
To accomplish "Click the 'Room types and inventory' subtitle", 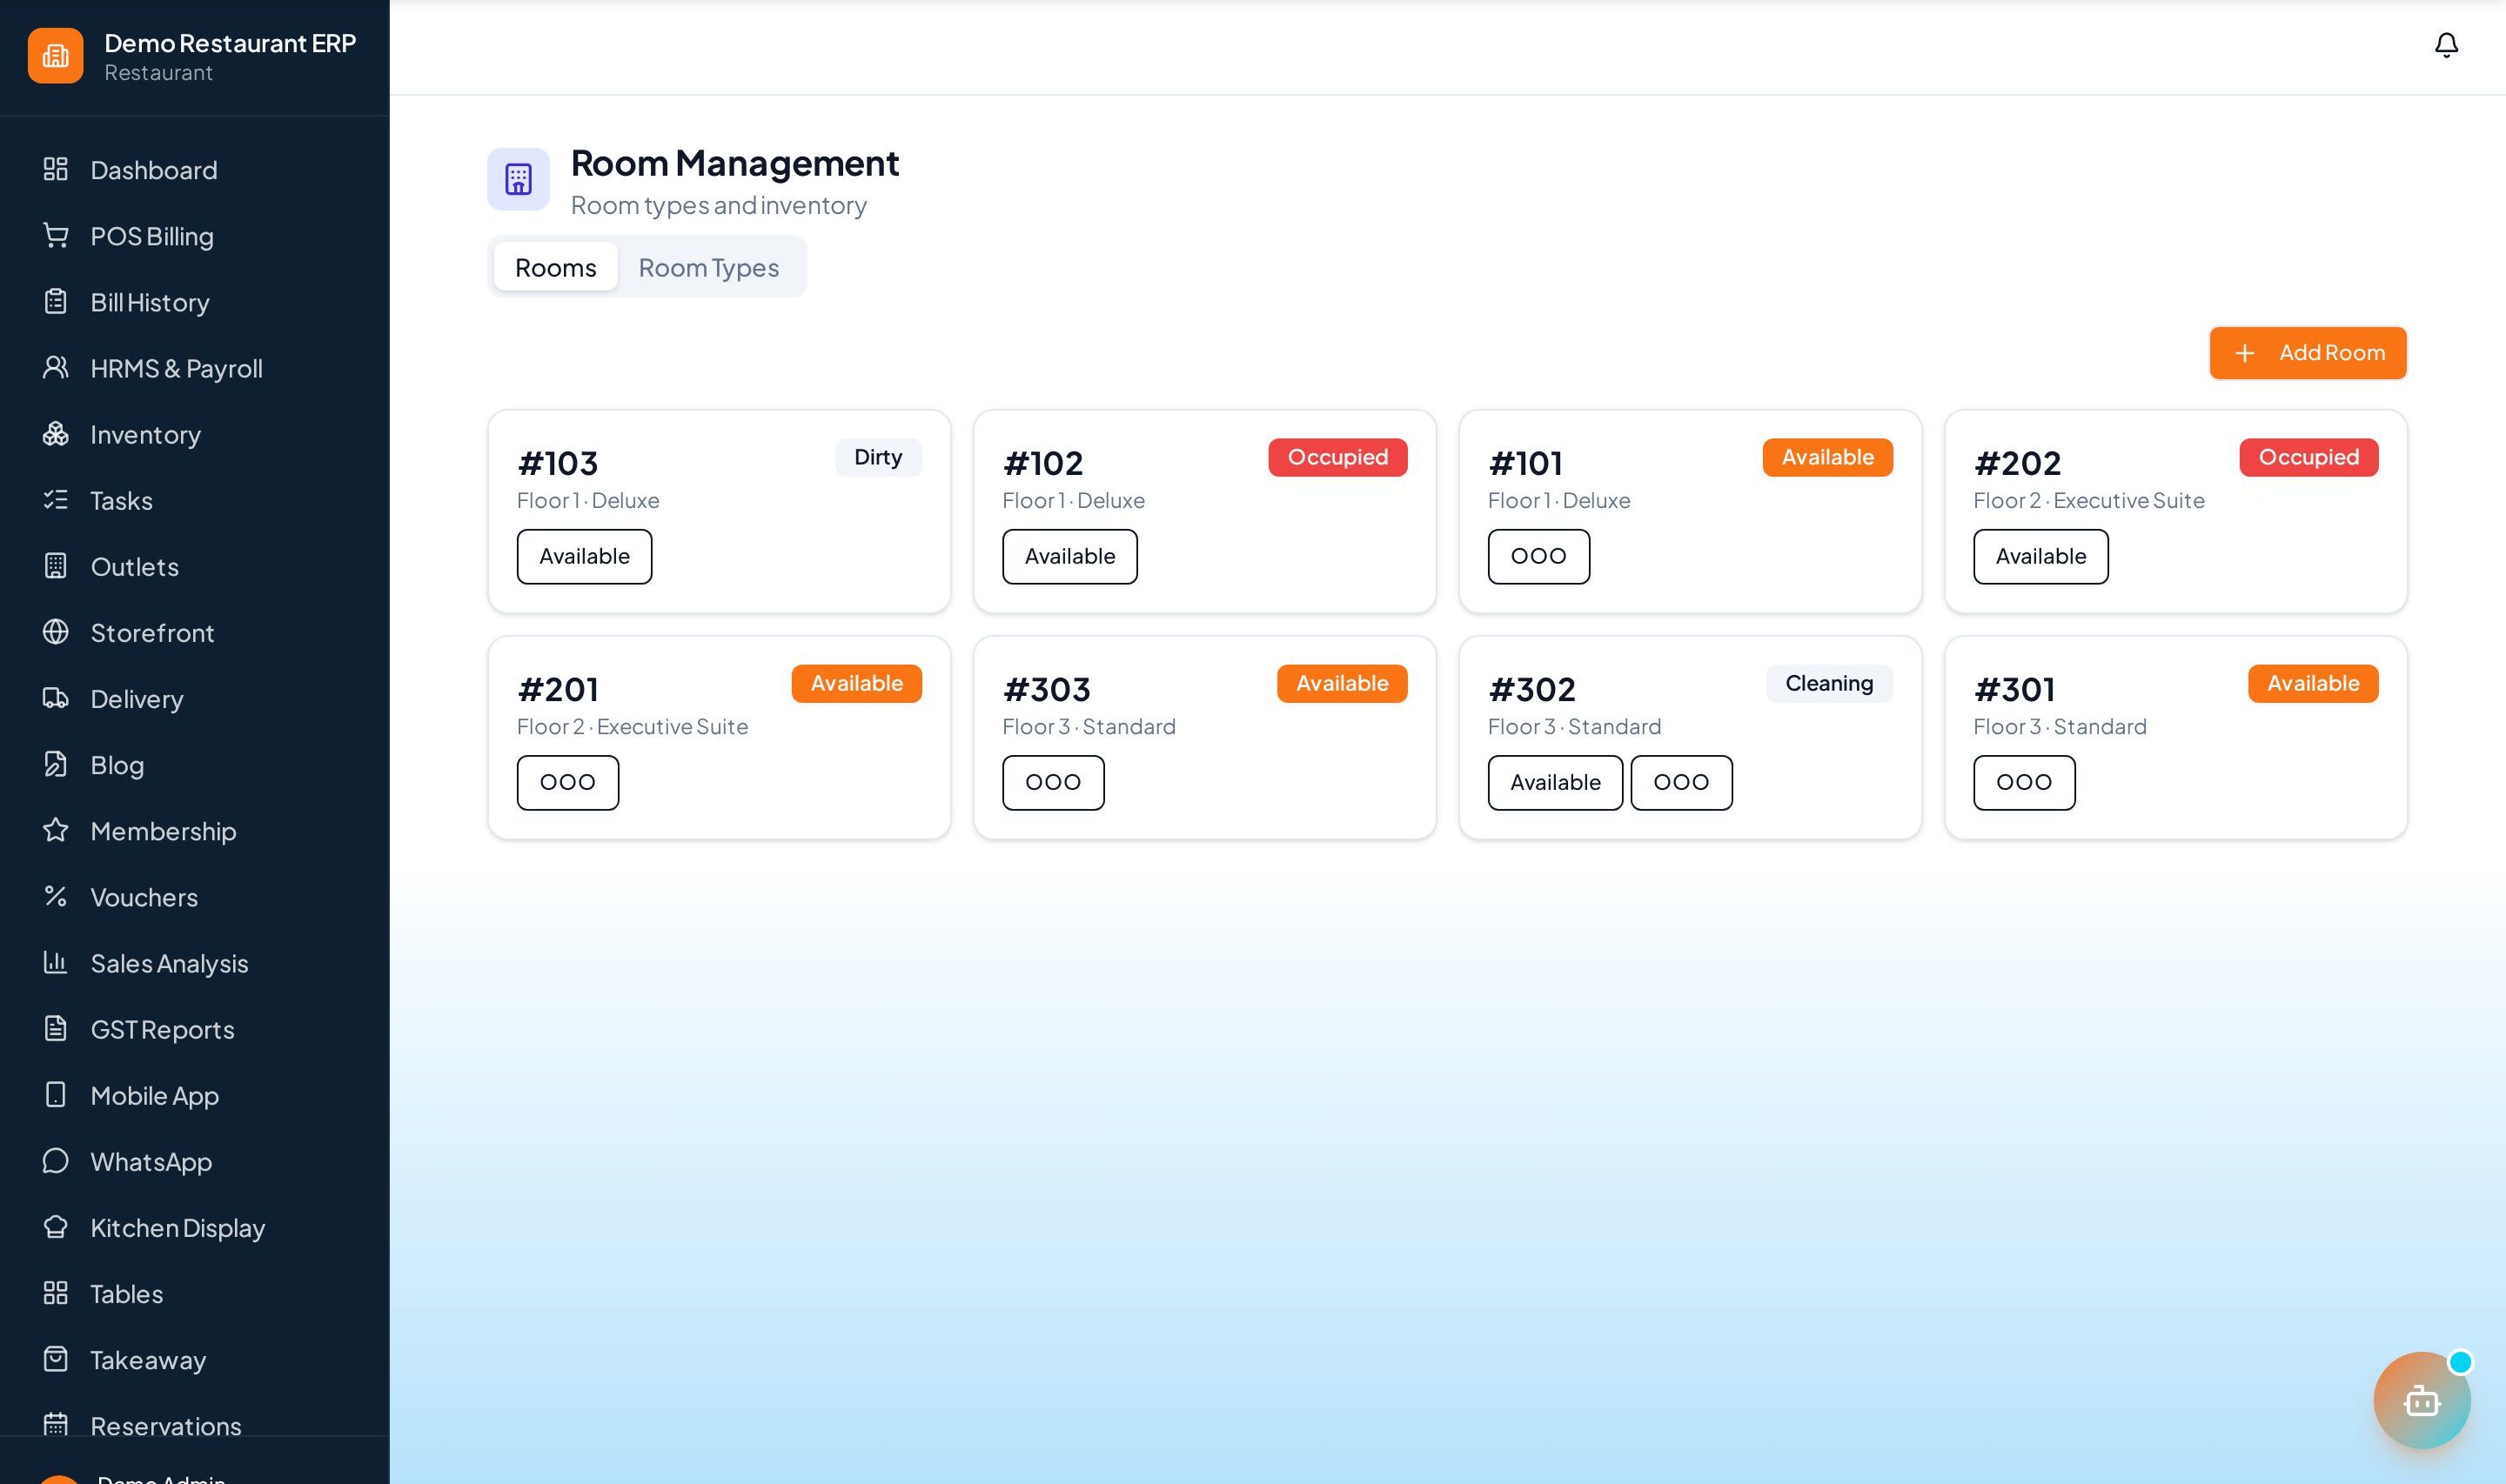I will (718, 205).
